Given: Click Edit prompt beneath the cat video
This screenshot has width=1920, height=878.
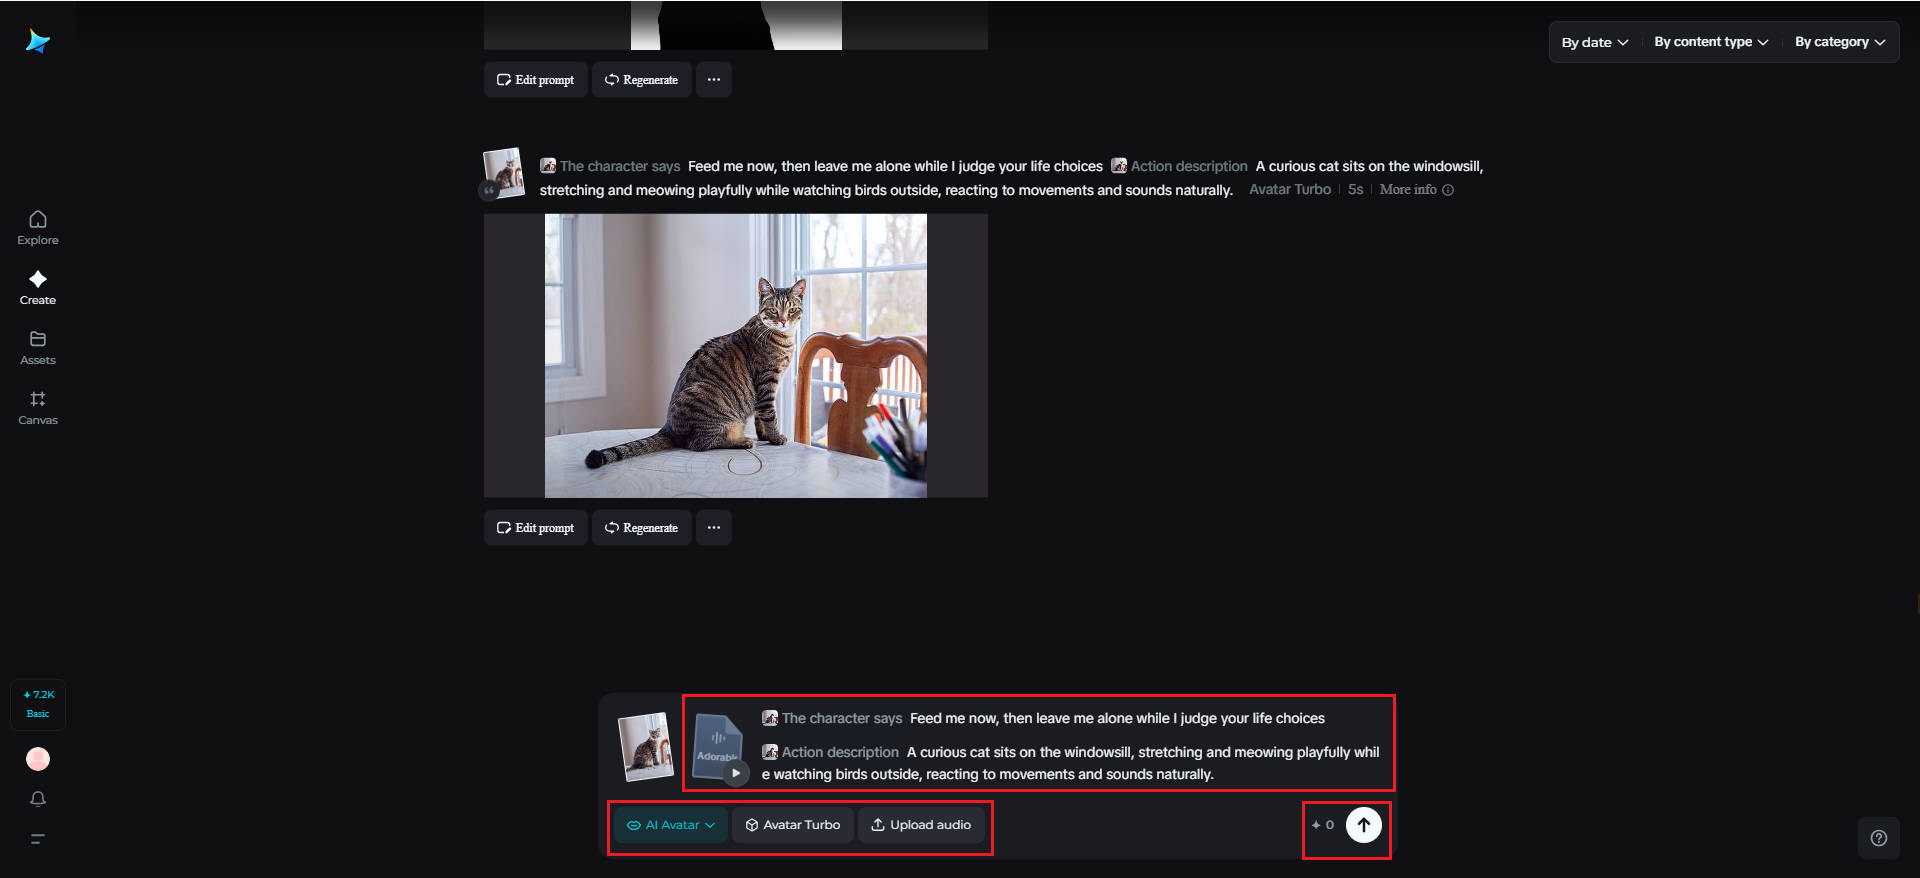Looking at the screenshot, I should tap(536, 528).
